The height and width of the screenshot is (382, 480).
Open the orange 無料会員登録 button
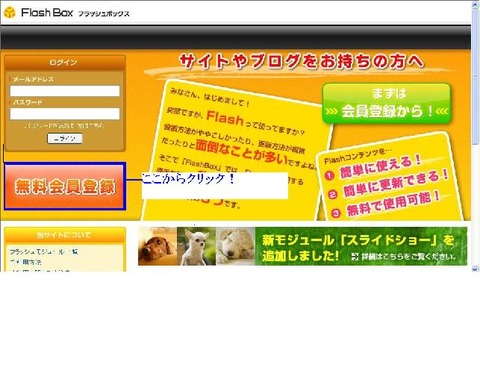(65, 186)
